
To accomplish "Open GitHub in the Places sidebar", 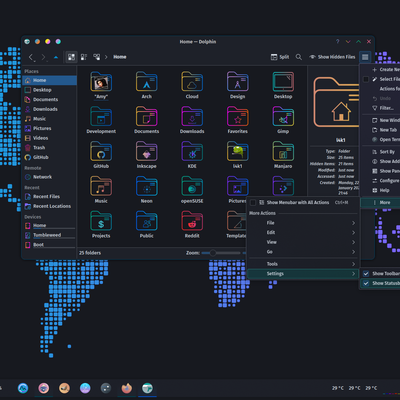I will pos(50,157).
